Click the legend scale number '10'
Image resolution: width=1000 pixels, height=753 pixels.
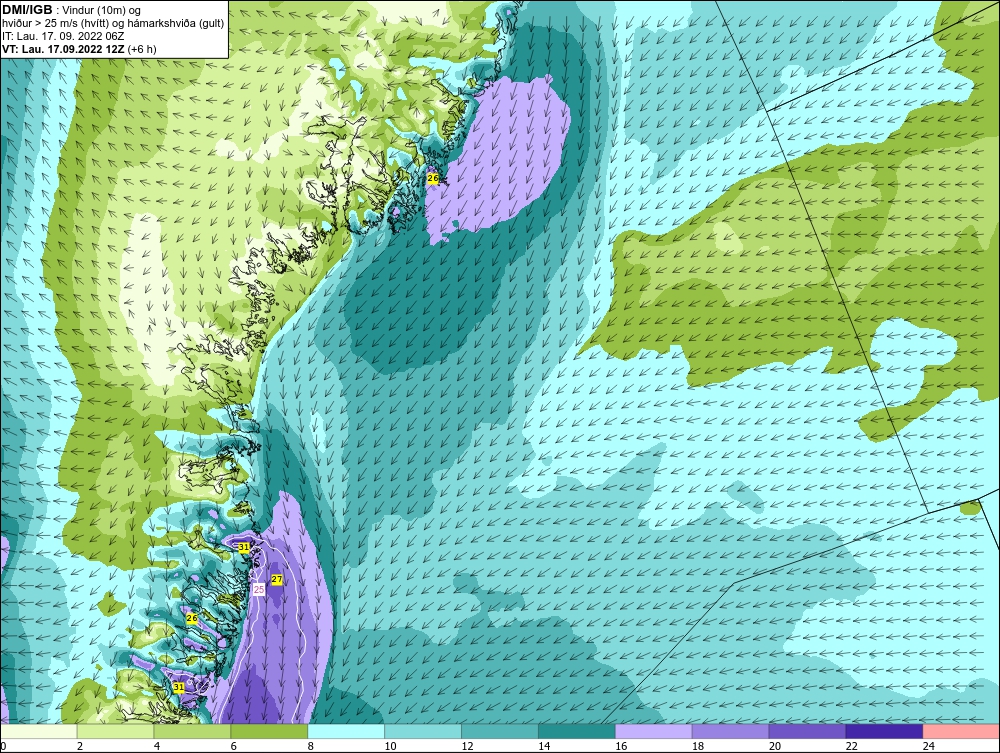[x=390, y=746]
